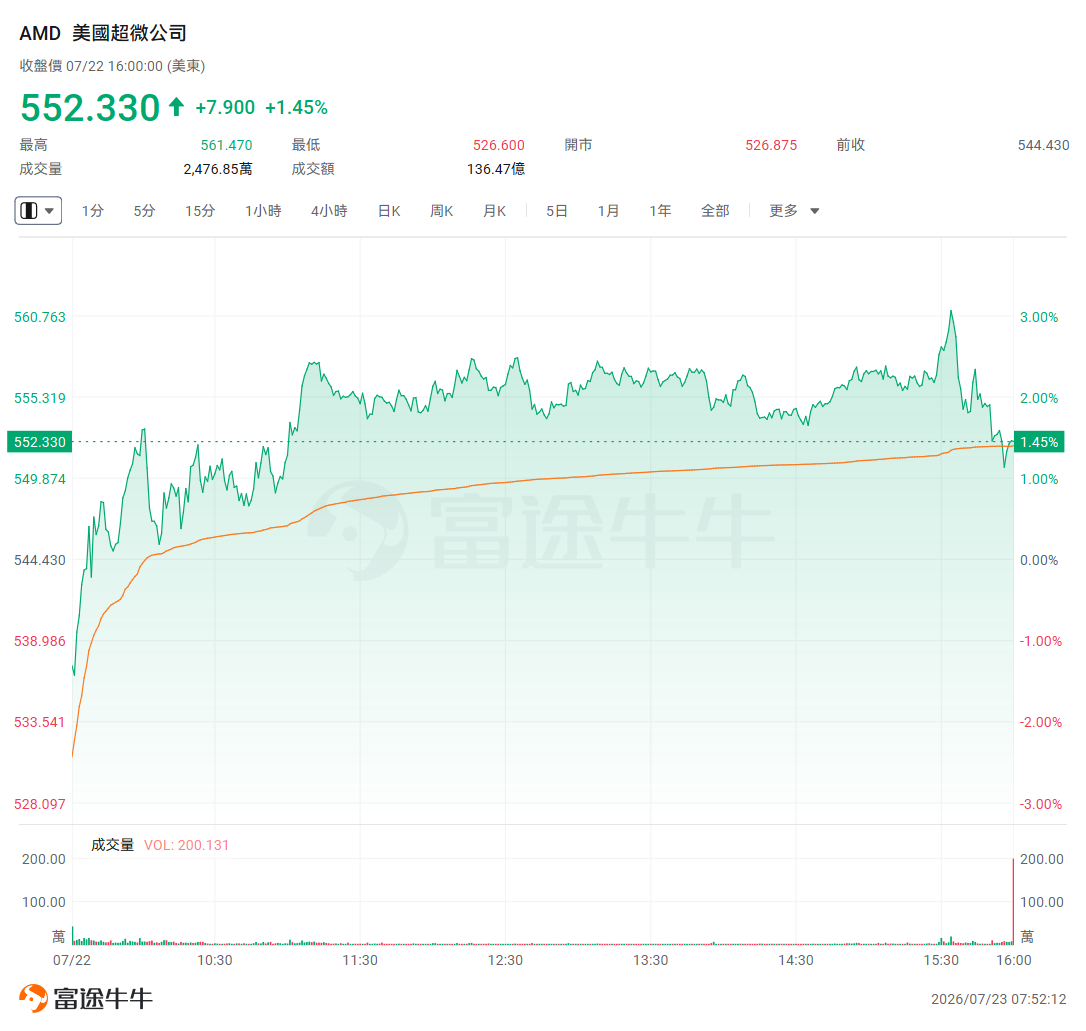The width and height of the screenshot is (1086, 1031).
Task: Show the 日K daily candlestick view
Action: [x=389, y=210]
